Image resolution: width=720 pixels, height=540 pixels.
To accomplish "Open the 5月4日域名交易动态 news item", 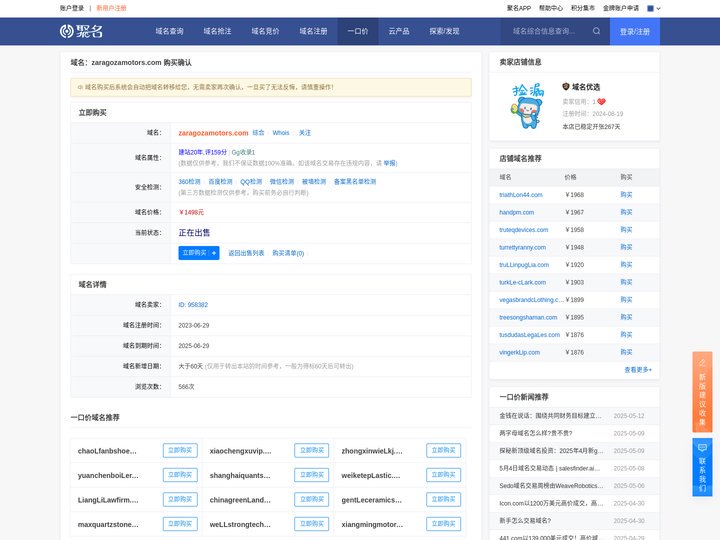I will (550, 468).
